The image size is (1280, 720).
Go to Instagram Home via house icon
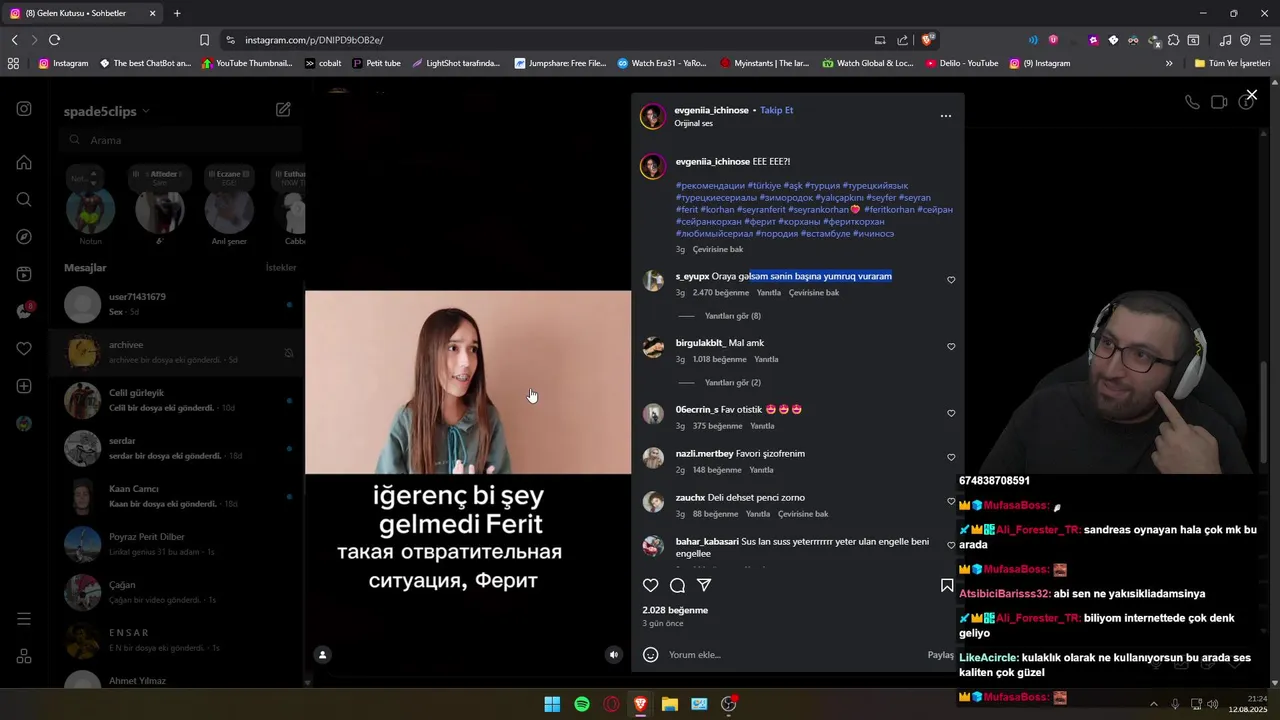click(x=24, y=162)
